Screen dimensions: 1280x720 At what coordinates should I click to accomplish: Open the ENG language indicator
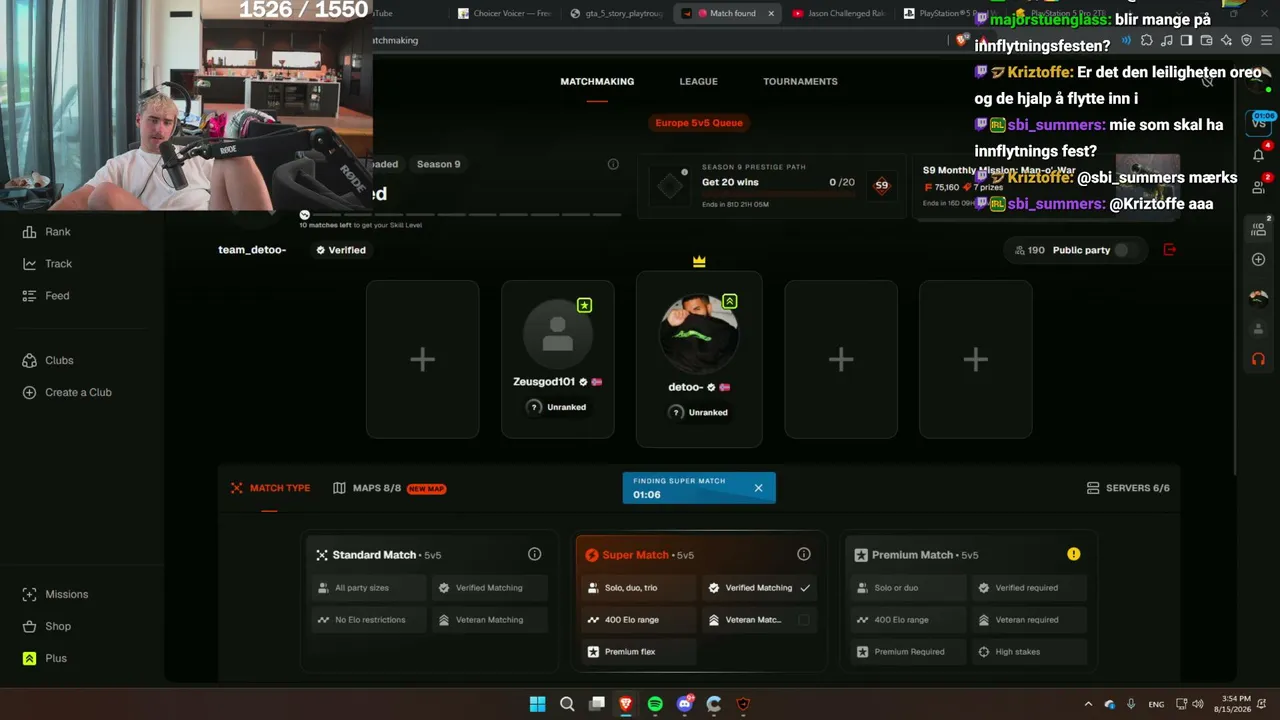[x=1156, y=704]
